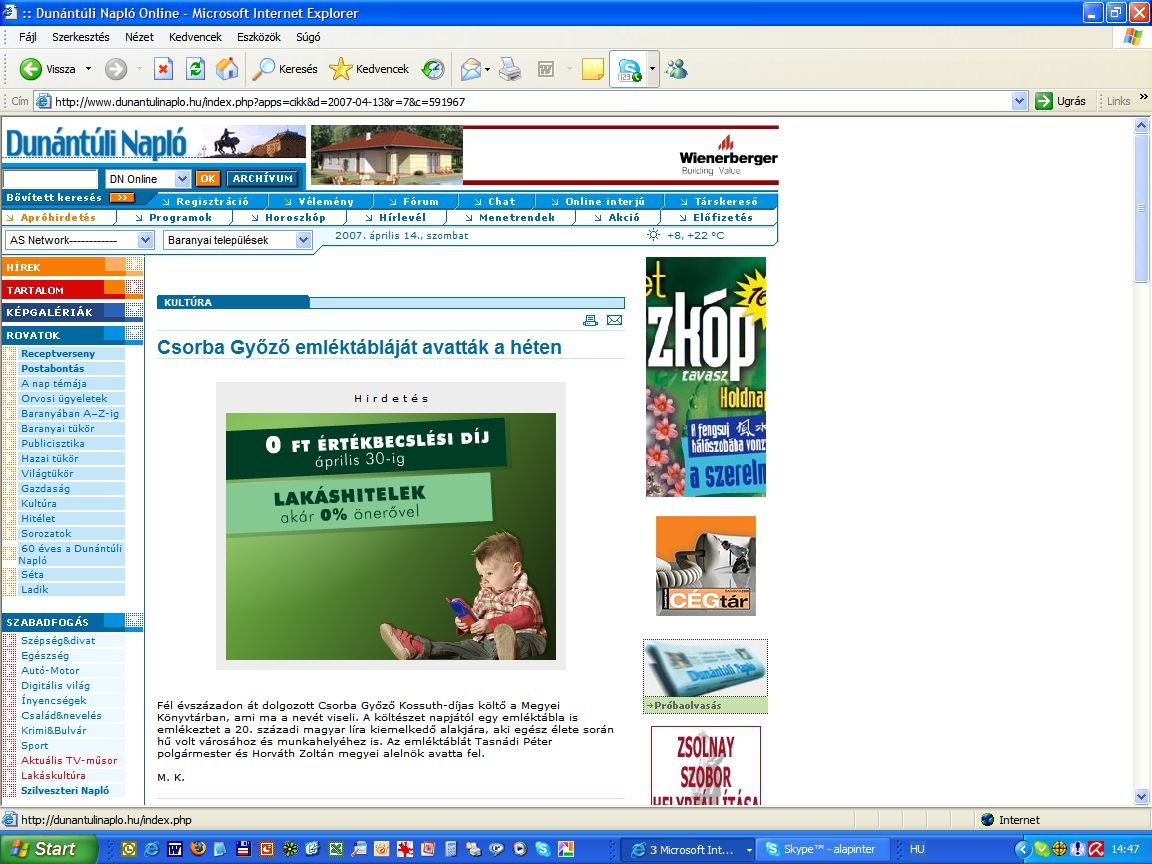Open the Receptverseny sidebar link
Viewport: 1152px width, 864px height.
57,353
